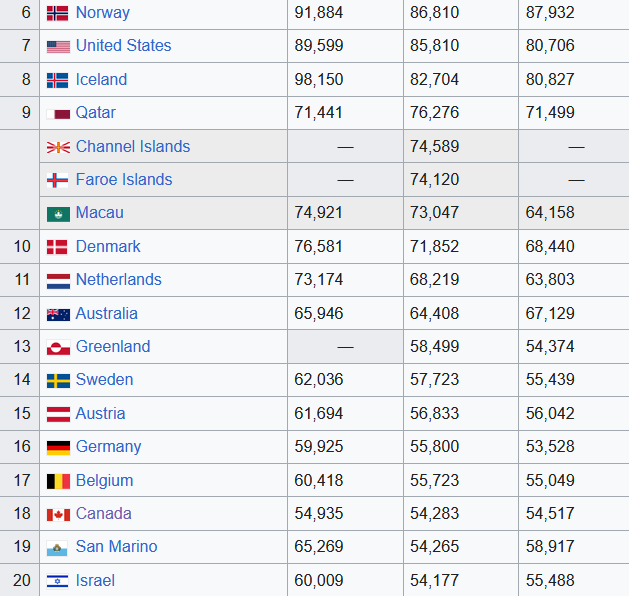Image resolution: width=629 pixels, height=596 pixels.
Task: Click the Faroe Islands flag icon
Action: pyautogui.click(x=58, y=180)
